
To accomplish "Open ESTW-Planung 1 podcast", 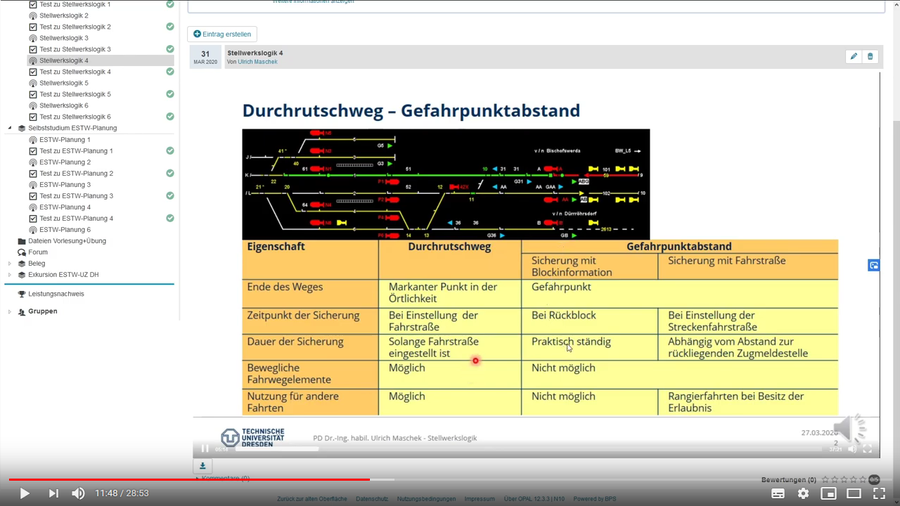I will [x=65, y=139].
